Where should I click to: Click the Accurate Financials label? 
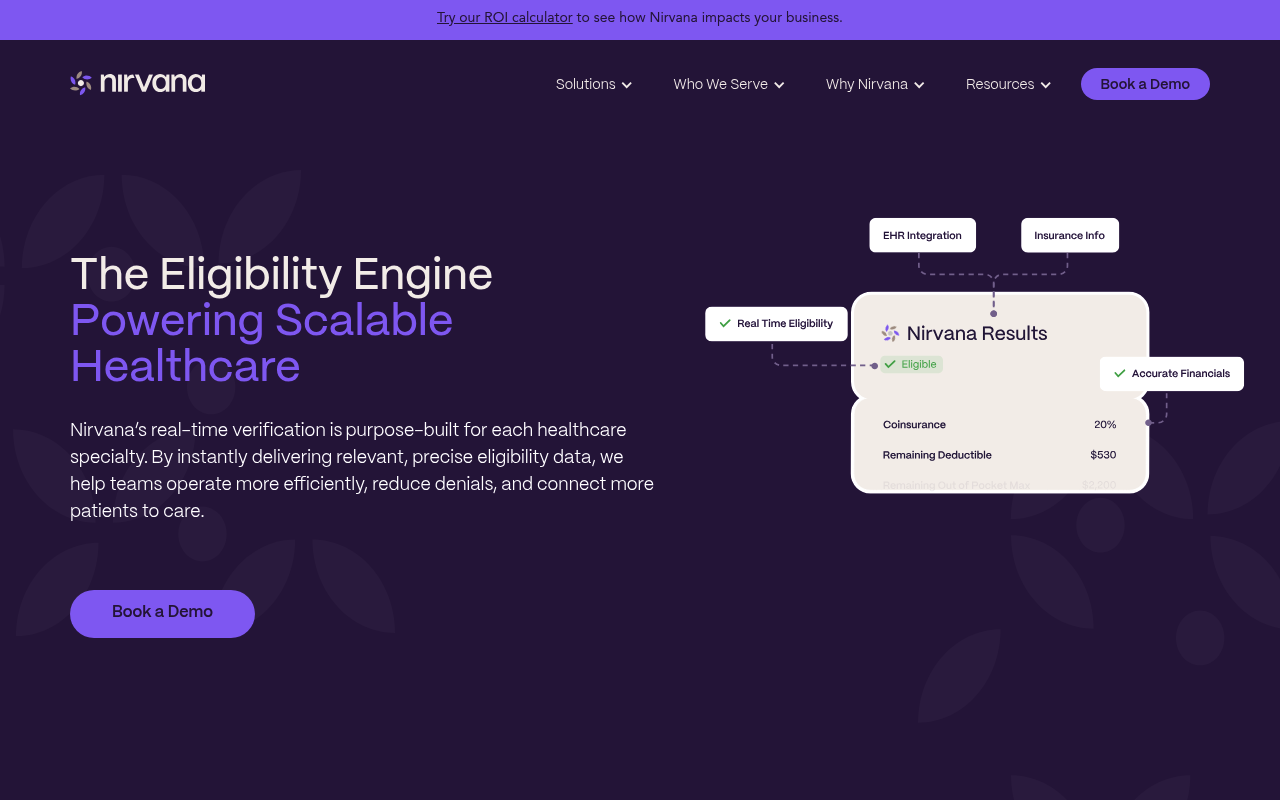(1181, 374)
